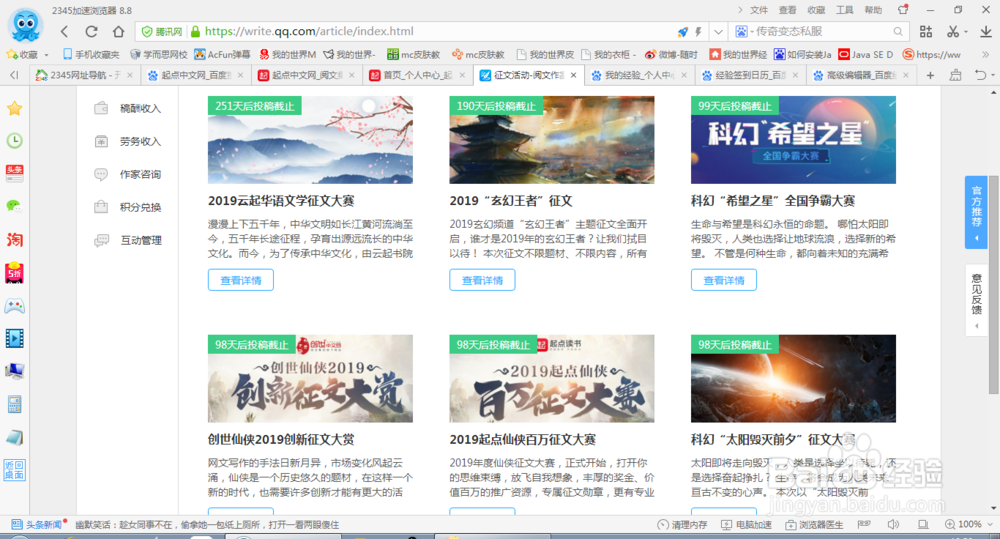Collapse the 官方推荐 side panel arrow
Image resolution: width=1000 pixels, height=539 pixels.
(x=976, y=239)
